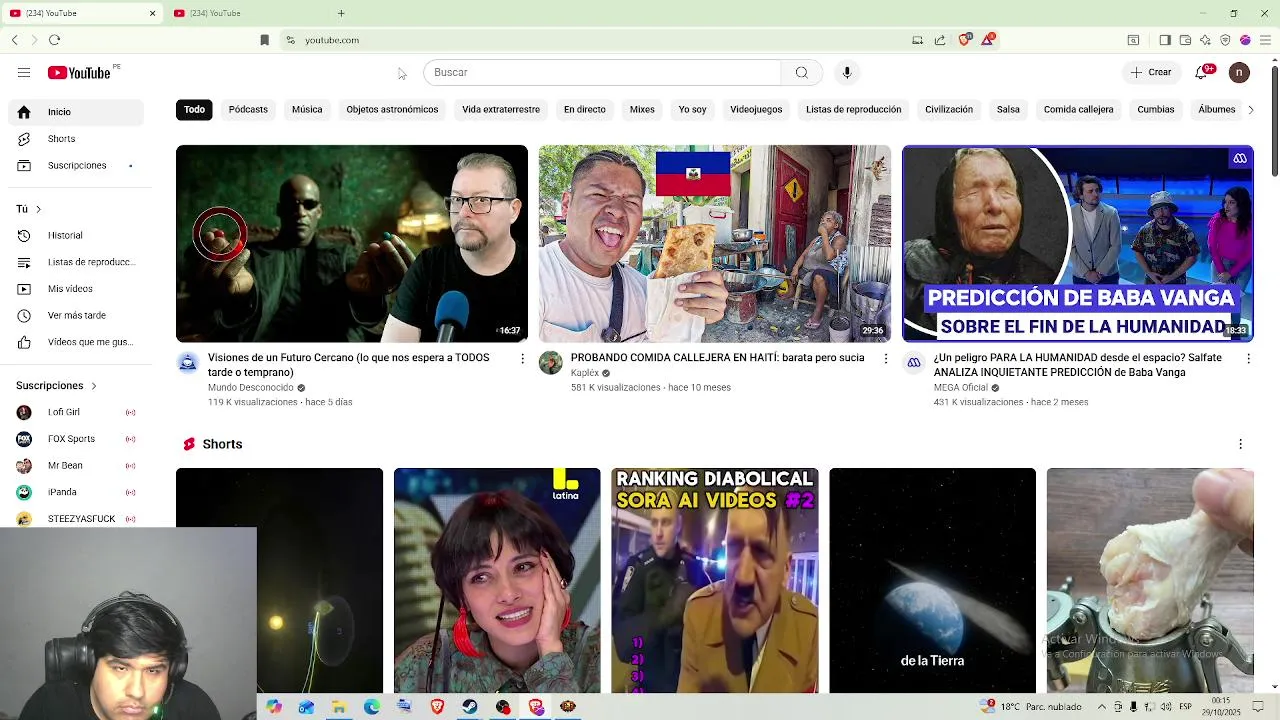Open options for Visiones de un Futuro video
Viewport: 1280px width, 720px height.
click(522, 358)
